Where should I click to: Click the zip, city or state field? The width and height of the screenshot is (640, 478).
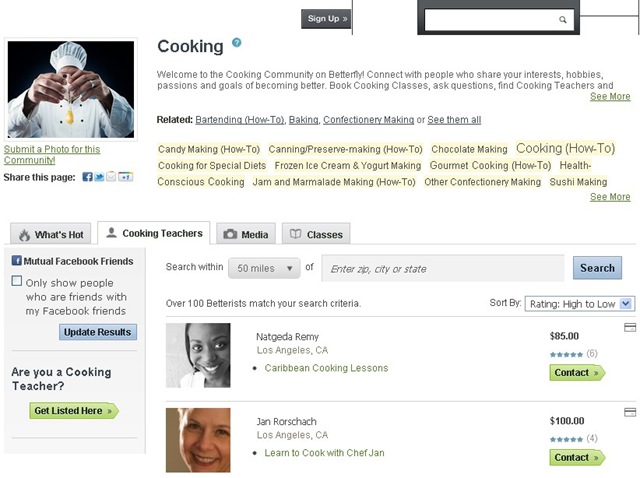coord(443,269)
